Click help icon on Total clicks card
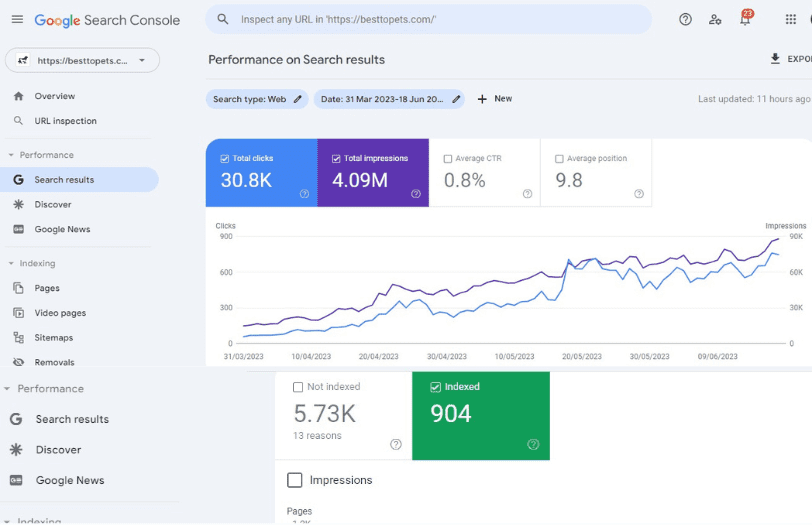The height and width of the screenshot is (525, 812). (304, 194)
